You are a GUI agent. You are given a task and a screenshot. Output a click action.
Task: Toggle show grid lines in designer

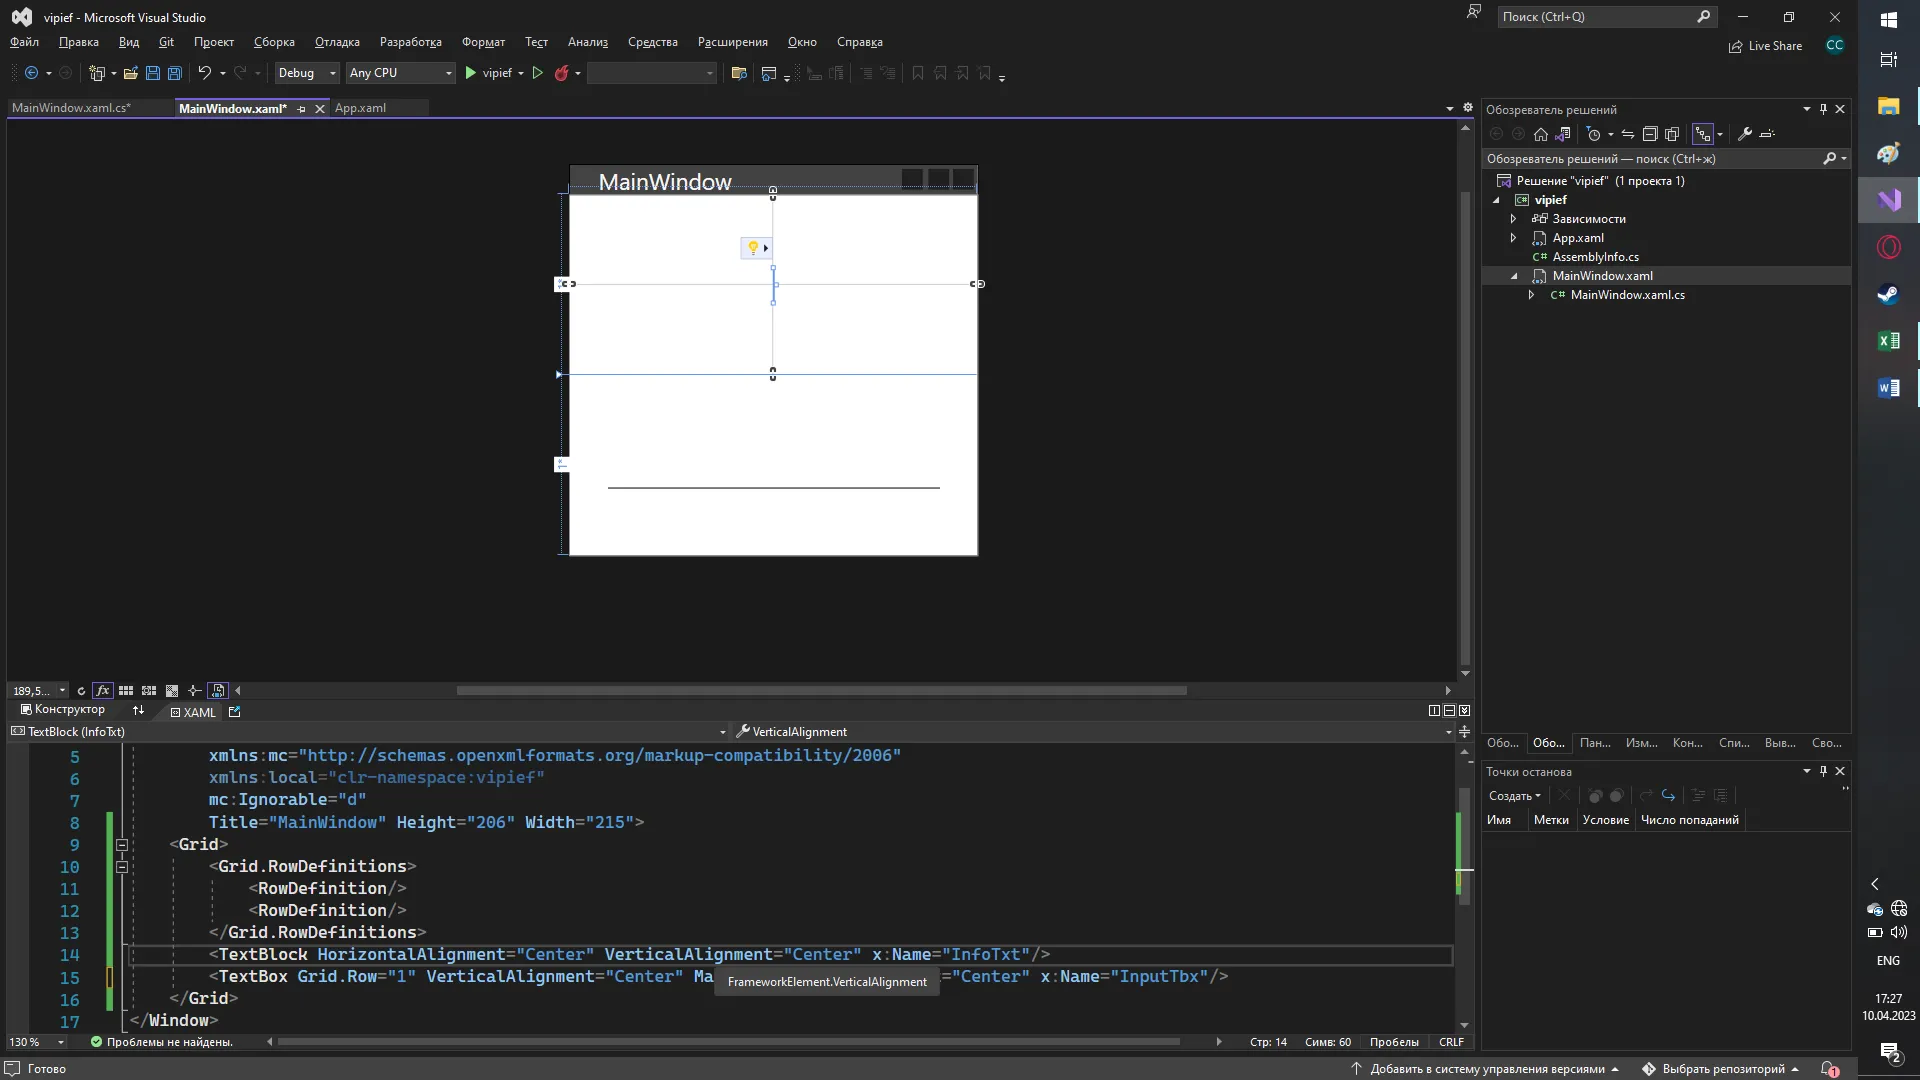pos(126,691)
